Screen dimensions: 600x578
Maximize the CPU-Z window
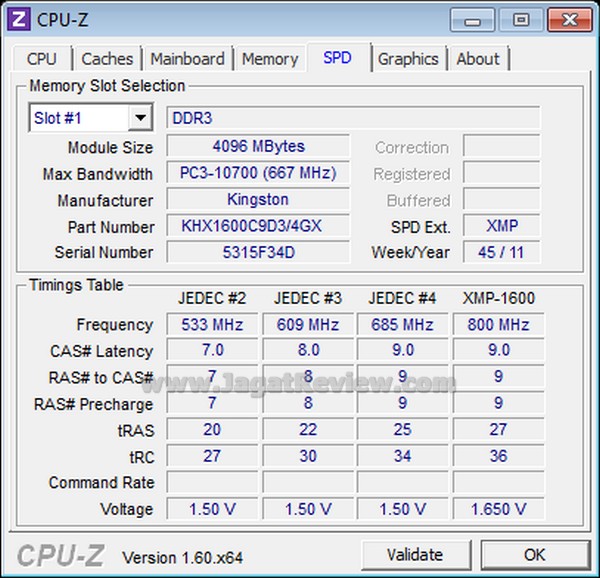(521, 20)
